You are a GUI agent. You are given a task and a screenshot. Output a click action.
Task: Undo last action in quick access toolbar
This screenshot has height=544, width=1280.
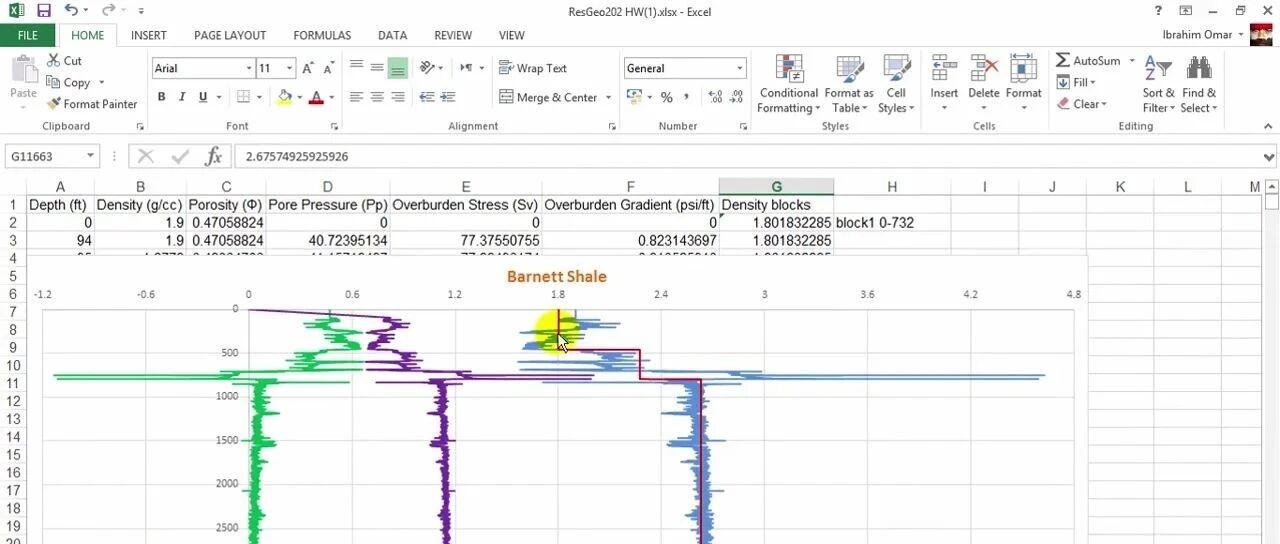point(71,11)
